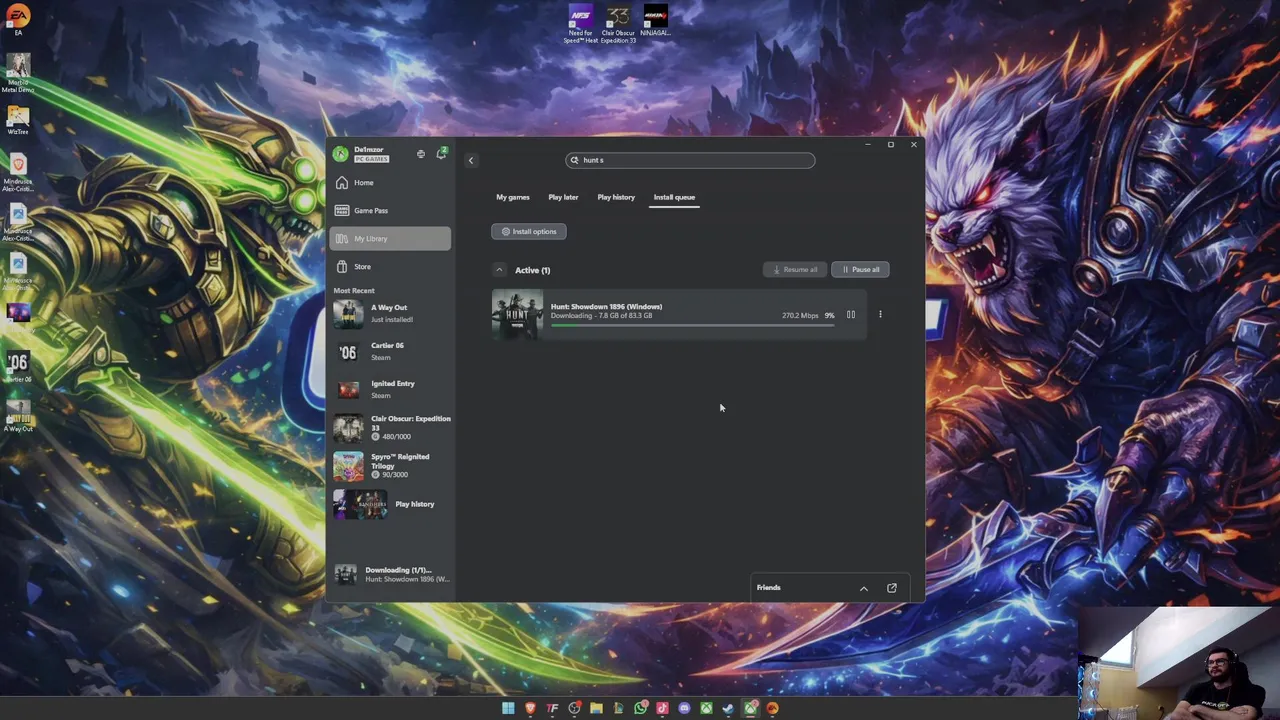Open A Way Out in Most Recent

[x=391, y=314]
